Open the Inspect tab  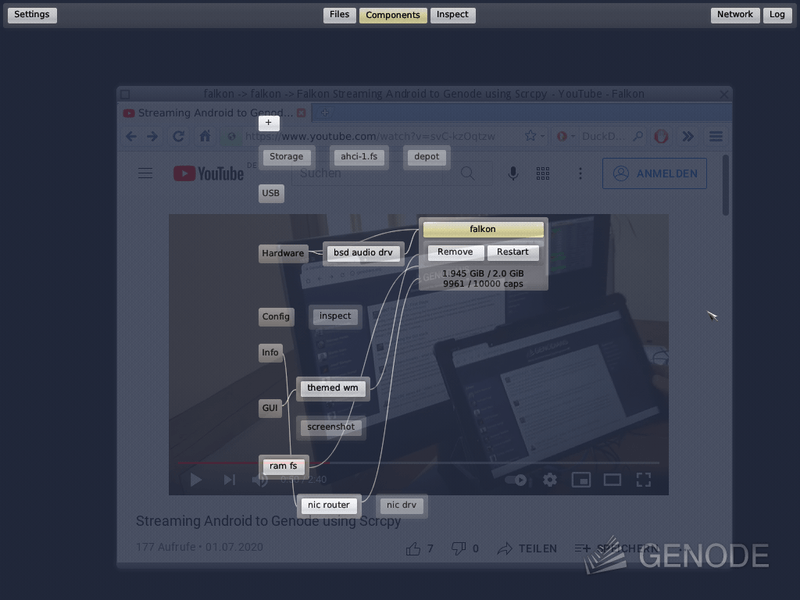[453, 15]
